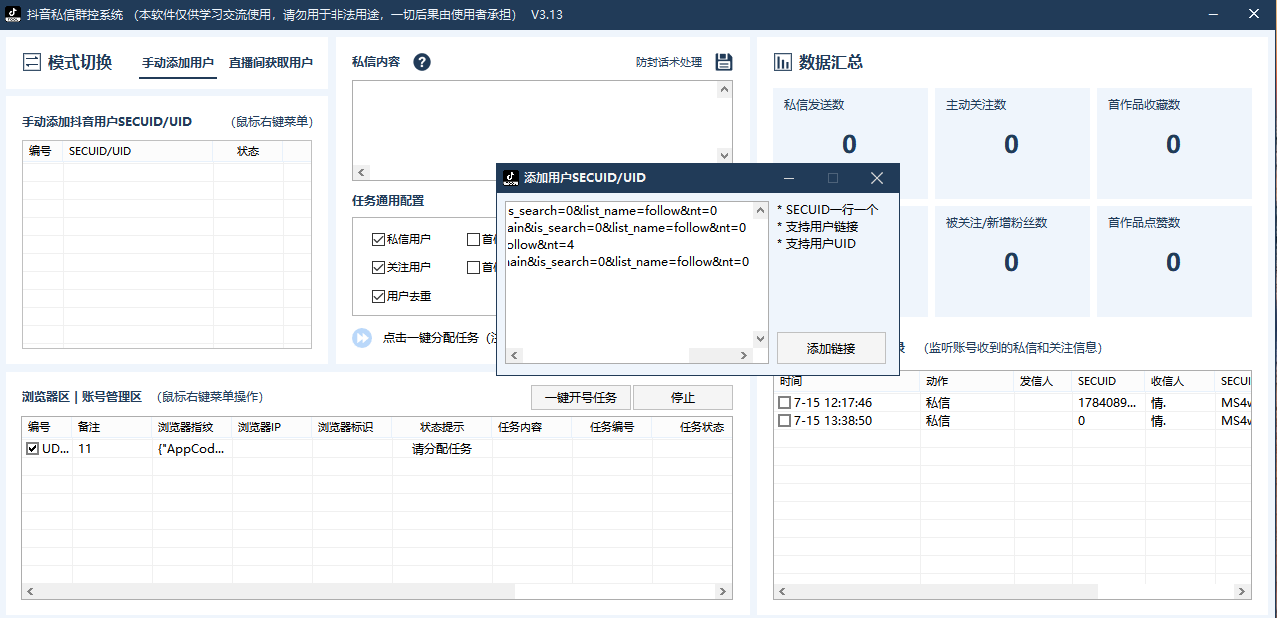Check the 7-15 12:17:46 record checkbox
This screenshot has height=618, width=1277.
click(785, 403)
